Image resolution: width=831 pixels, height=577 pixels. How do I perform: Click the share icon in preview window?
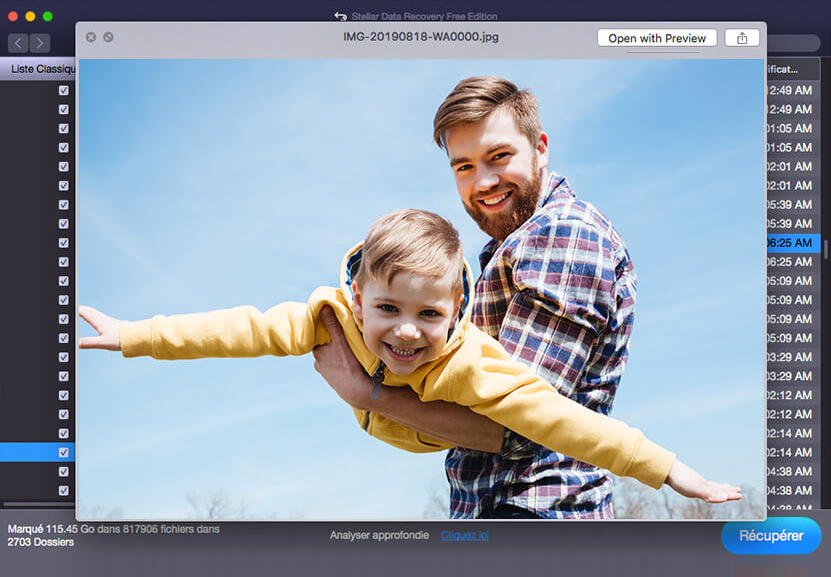tap(741, 38)
